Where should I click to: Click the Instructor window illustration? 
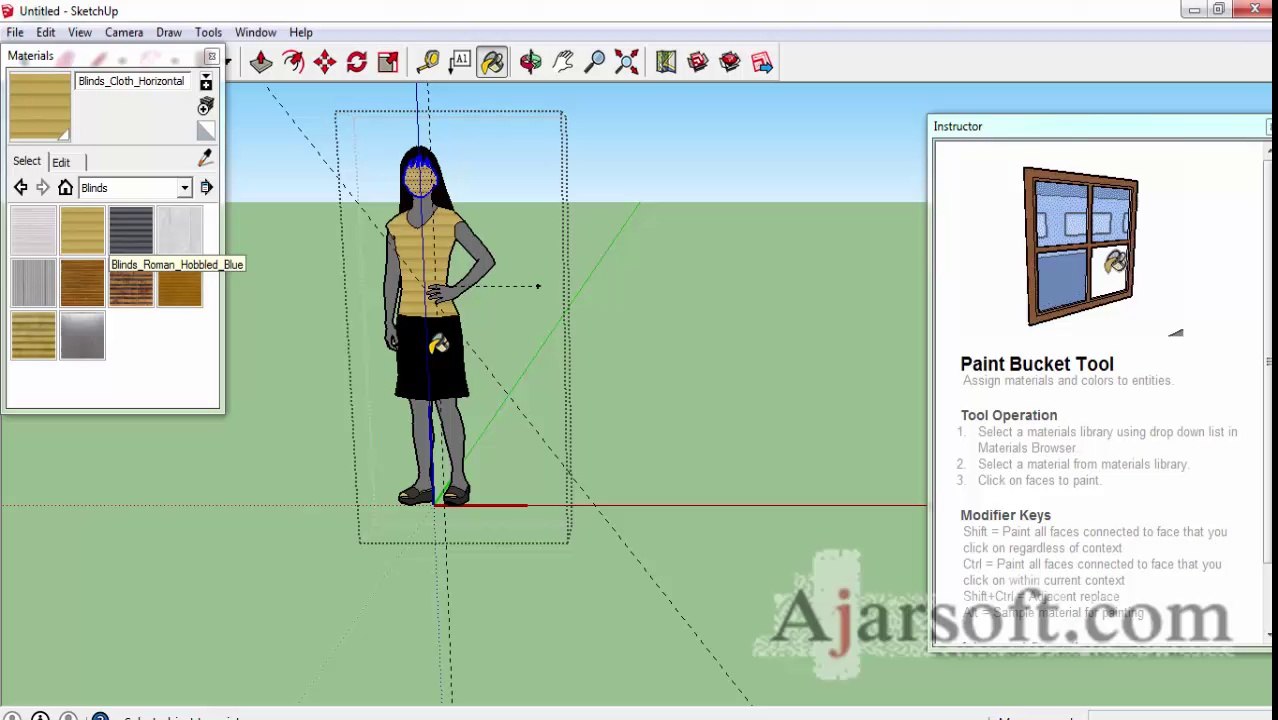coord(1081,247)
